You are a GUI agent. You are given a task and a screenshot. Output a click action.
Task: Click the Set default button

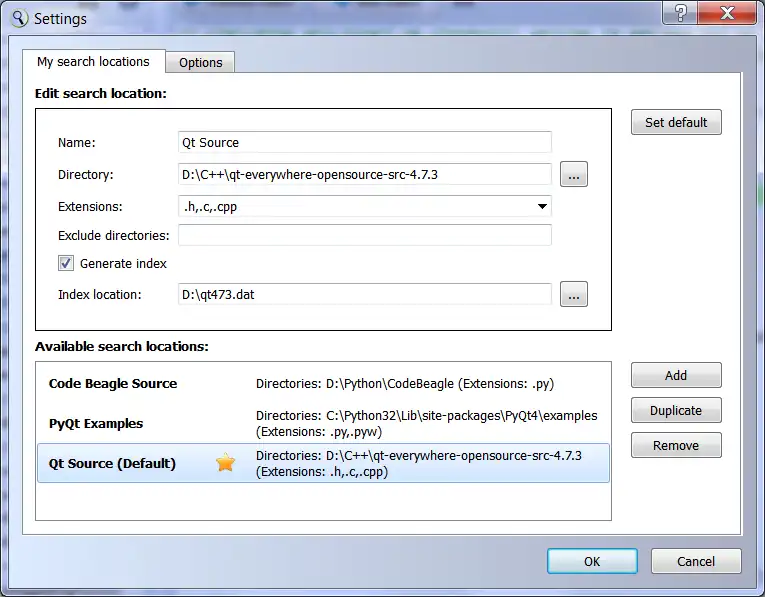click(676, 122)
